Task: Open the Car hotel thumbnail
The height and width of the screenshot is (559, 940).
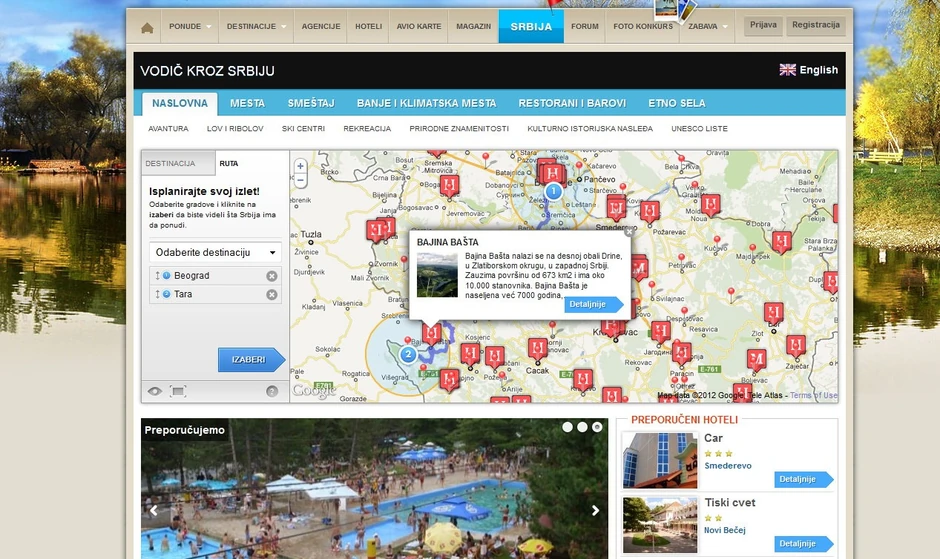Action: click(660, 460)
